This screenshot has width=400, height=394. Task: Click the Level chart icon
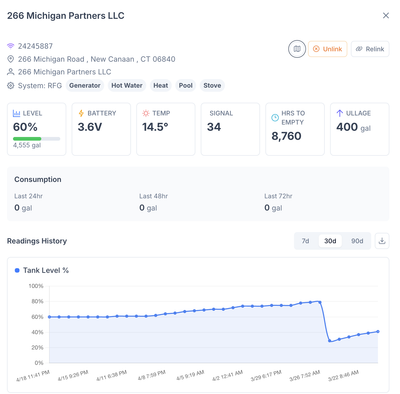16,113
